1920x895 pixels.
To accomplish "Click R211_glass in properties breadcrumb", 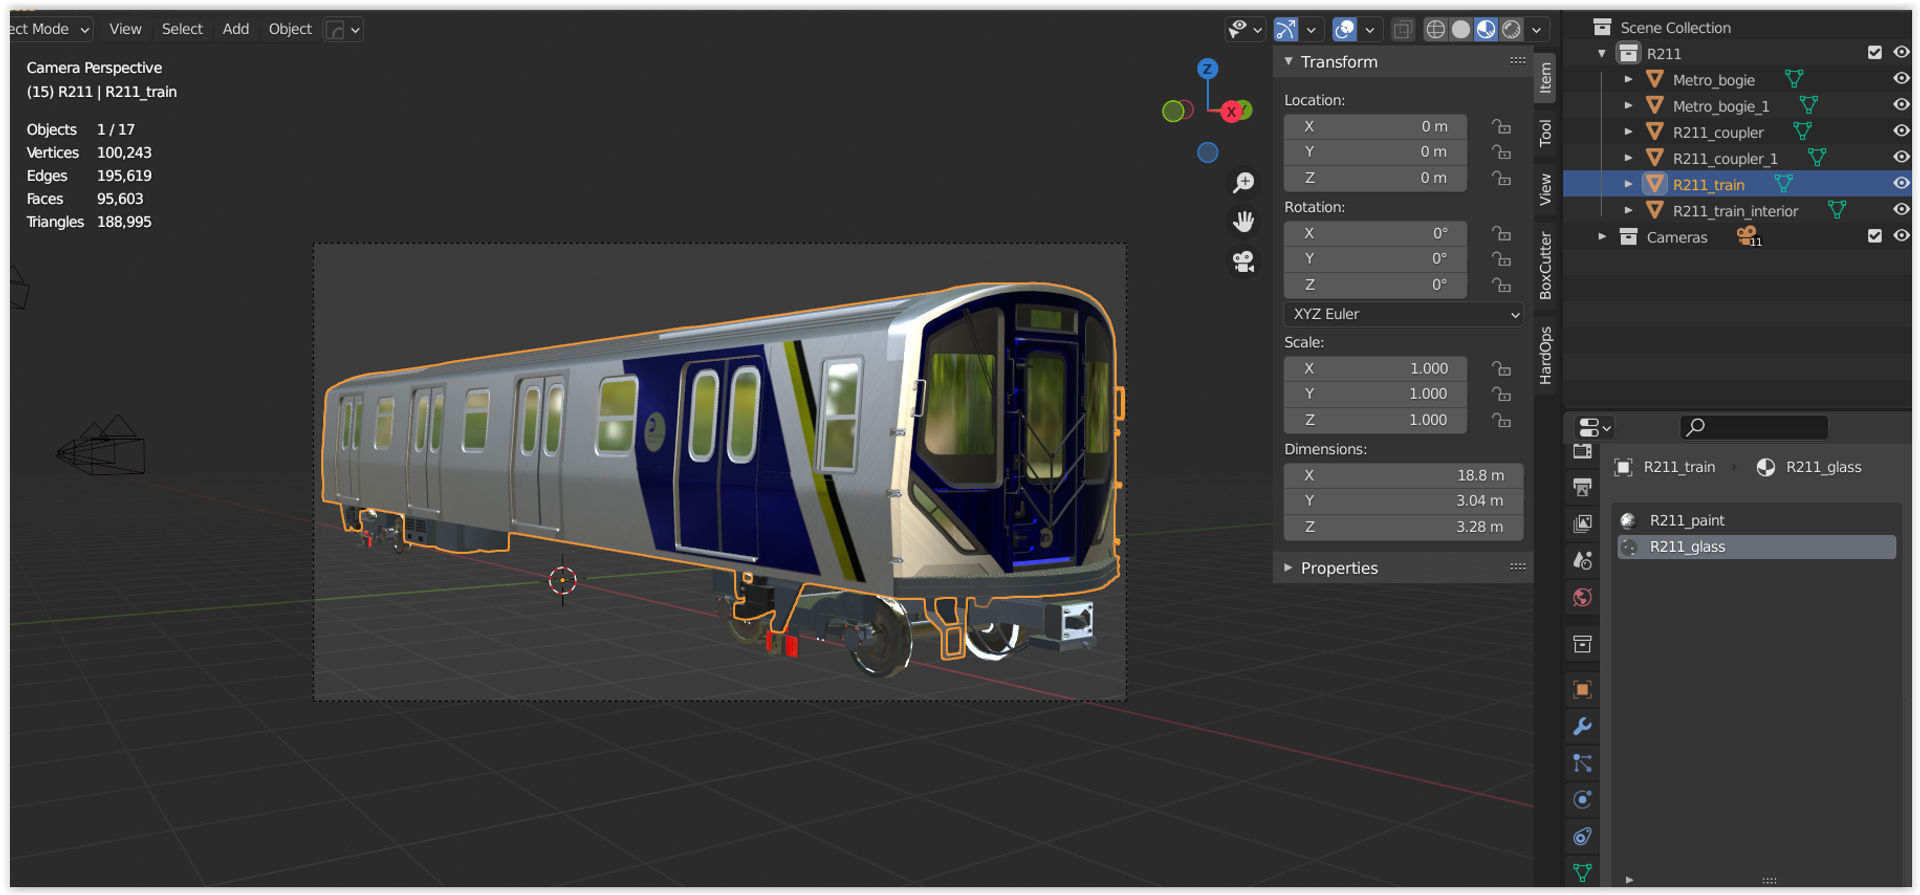I will click(1823, 467).
